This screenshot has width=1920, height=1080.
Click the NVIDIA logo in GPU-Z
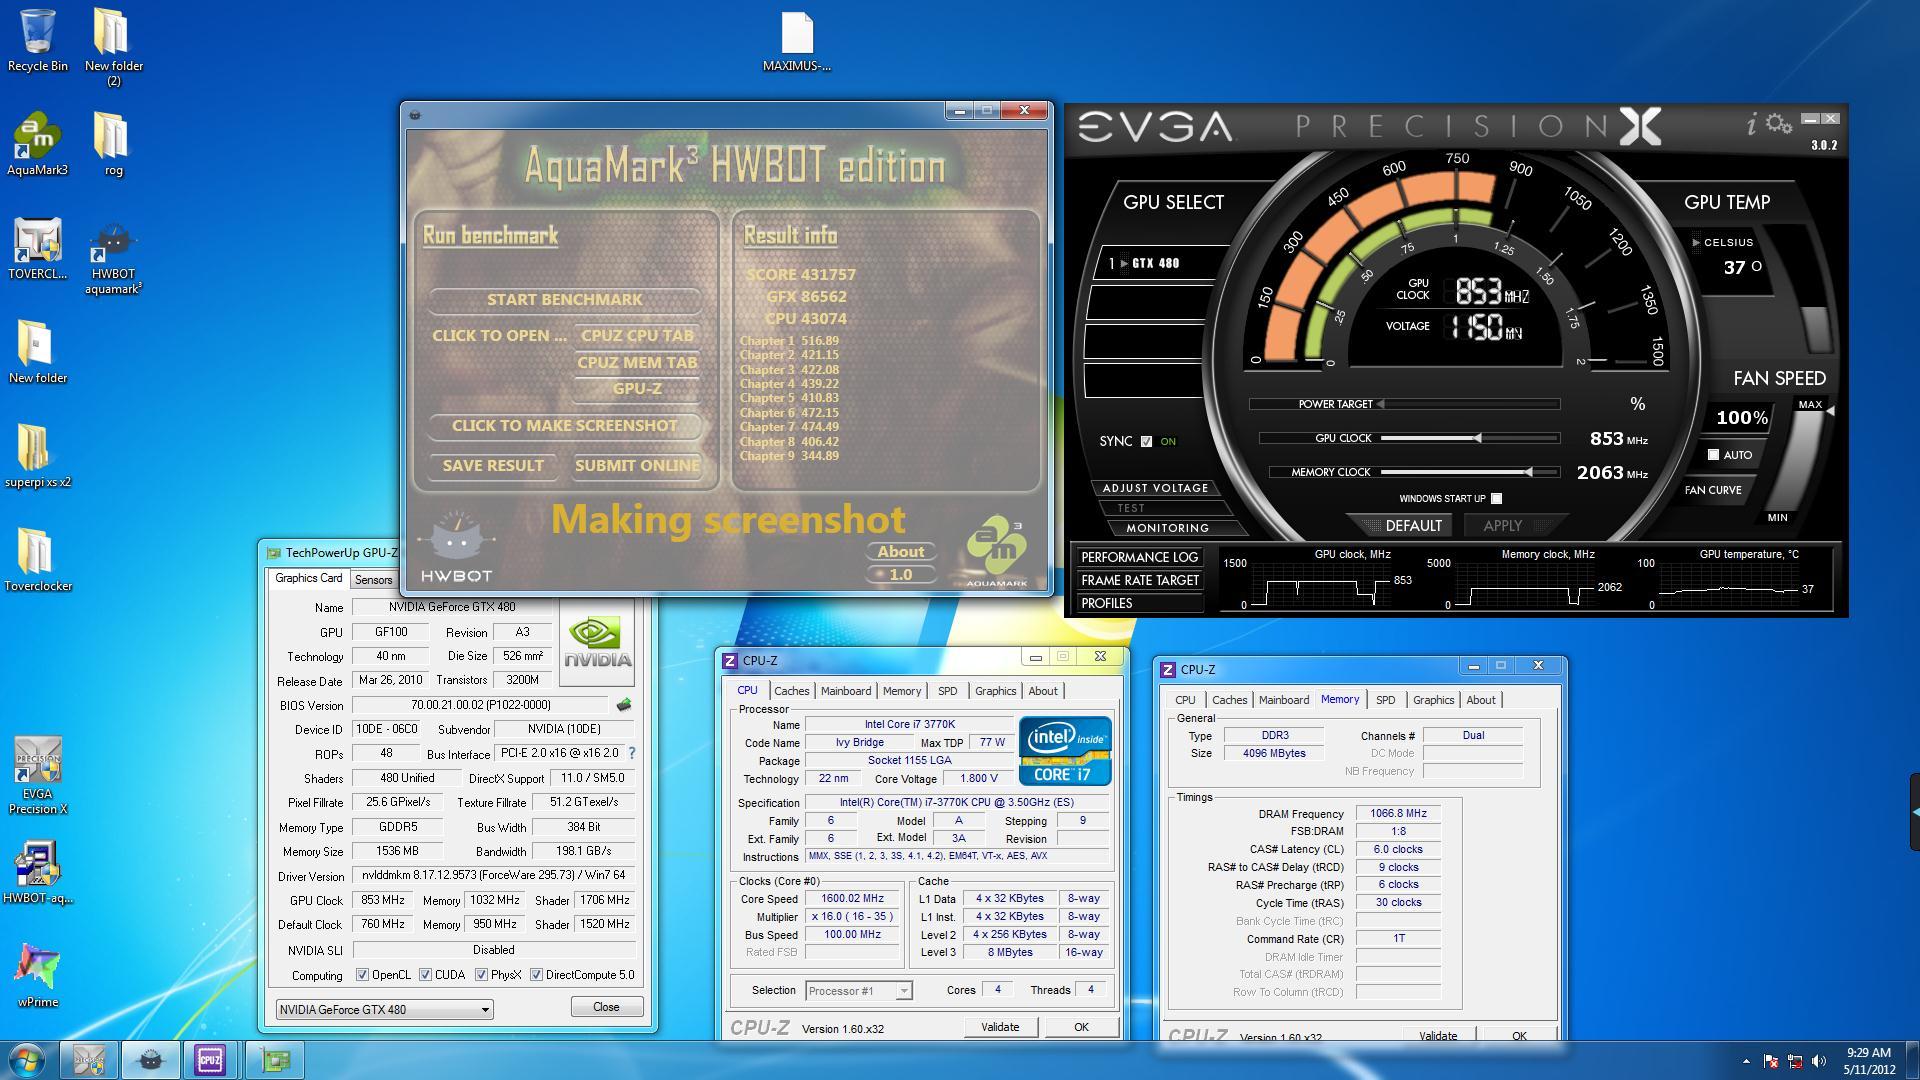pyautogui.click(x=597, y=642)
